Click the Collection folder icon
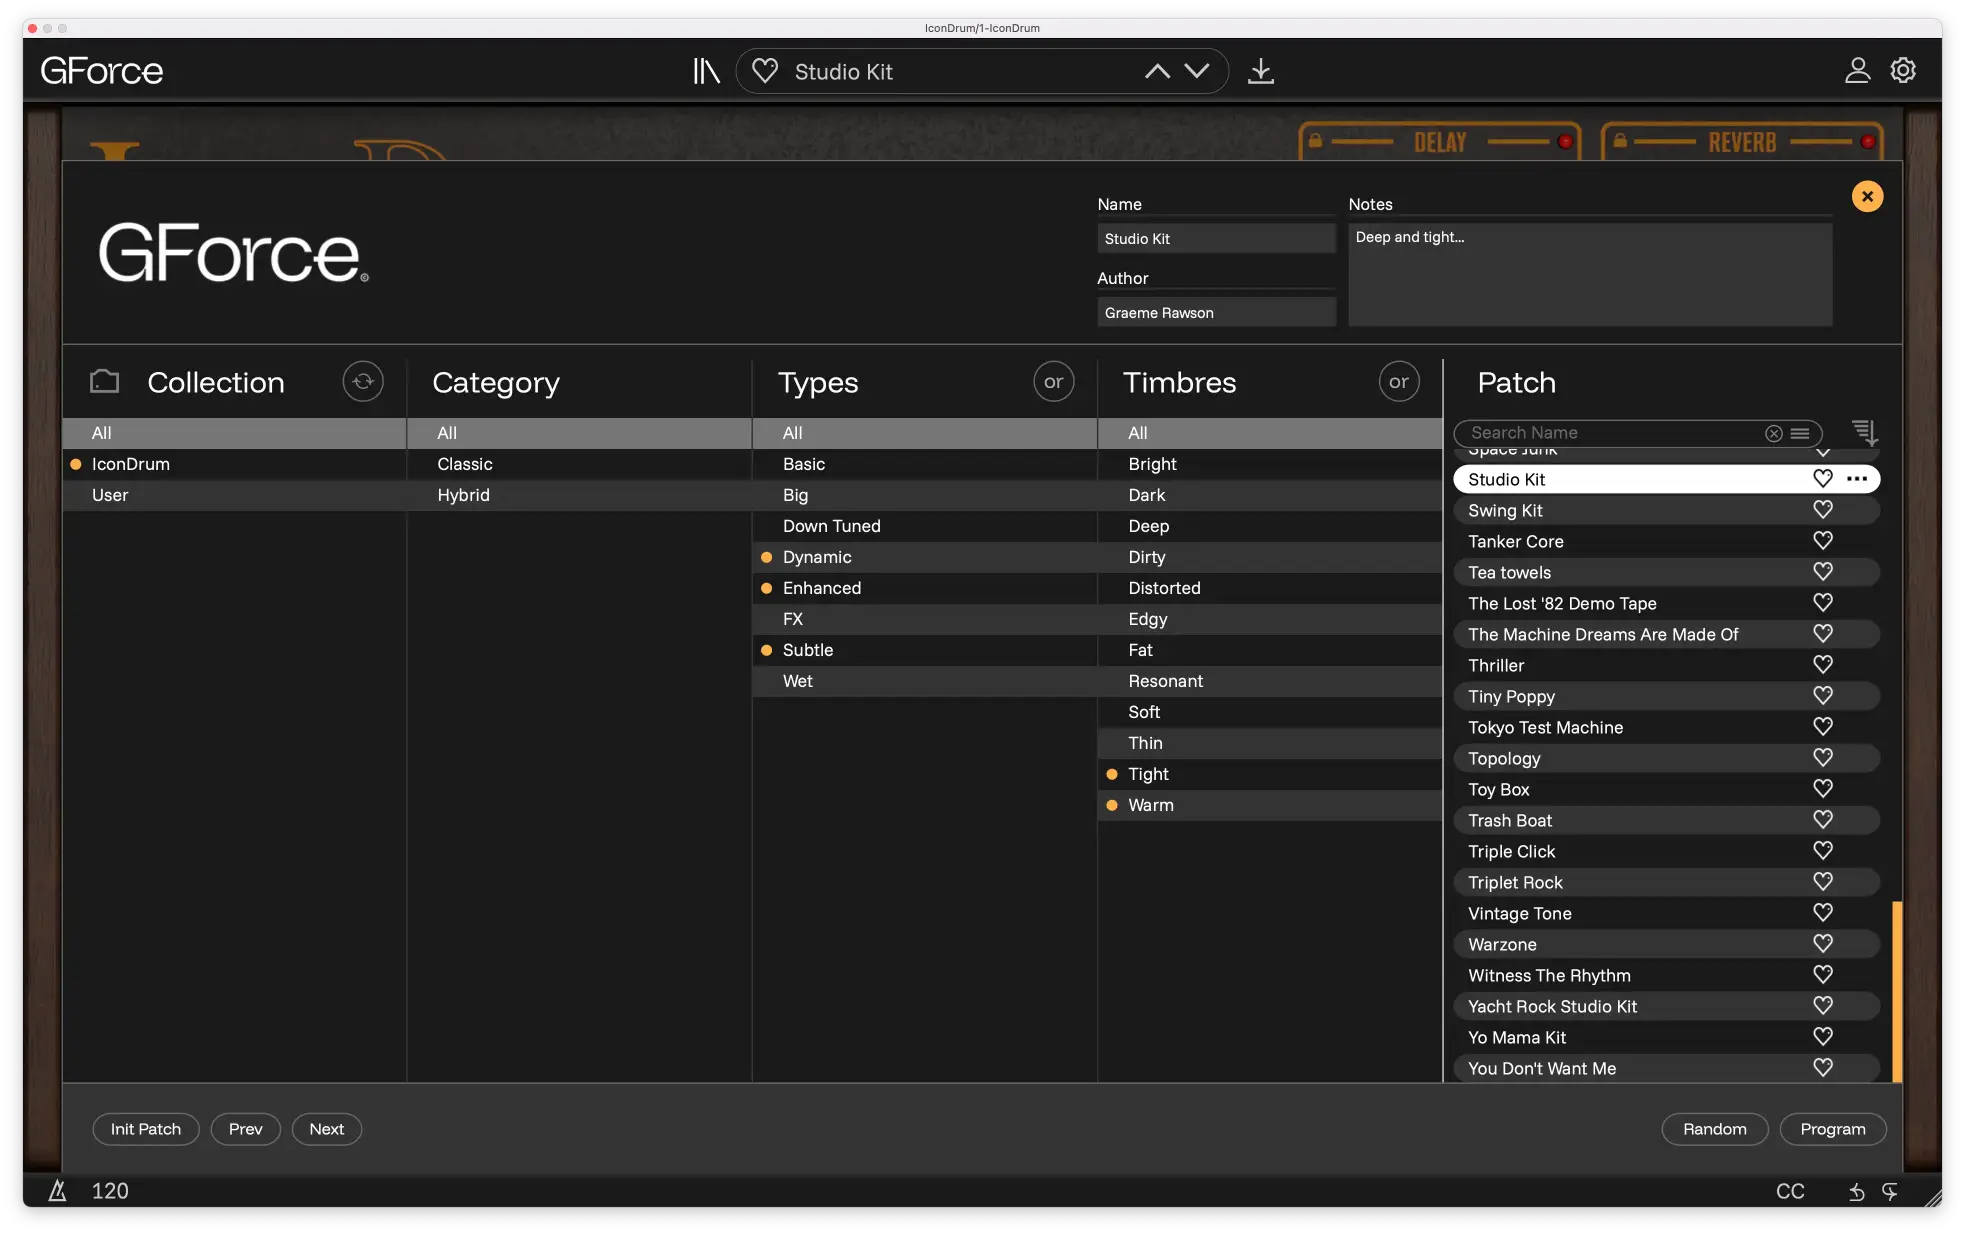The image size is (1965, 1234). pyautogui.click(x=104, y=381)
